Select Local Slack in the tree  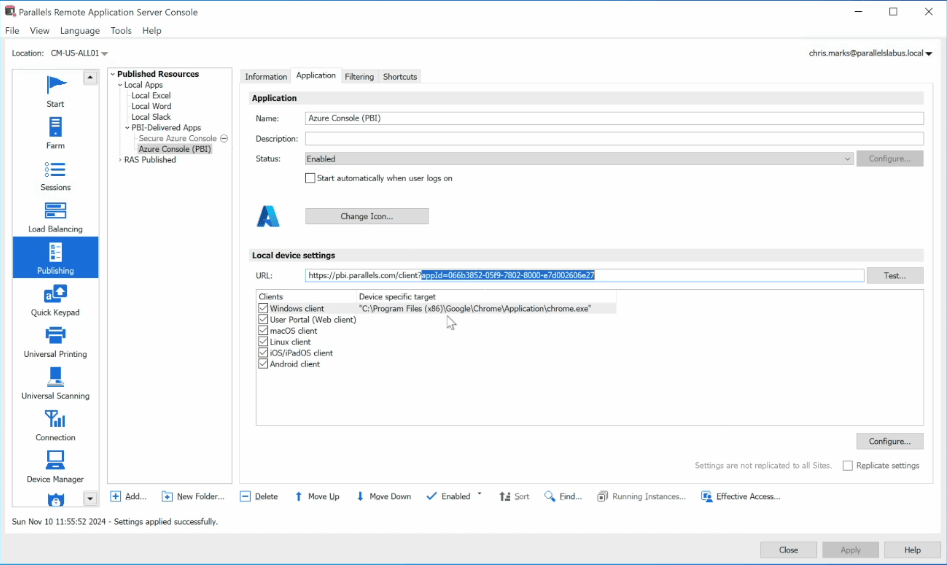tap(151, 117)
